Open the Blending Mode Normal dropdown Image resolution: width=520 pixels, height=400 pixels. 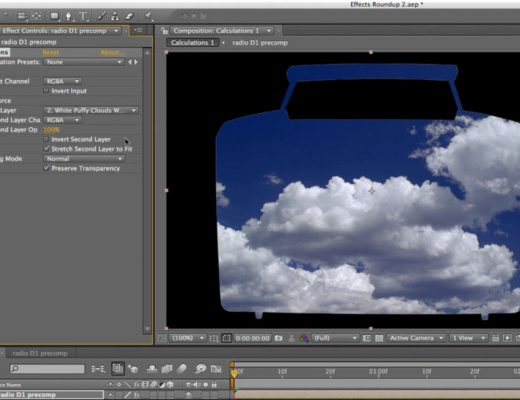point(84,159)
